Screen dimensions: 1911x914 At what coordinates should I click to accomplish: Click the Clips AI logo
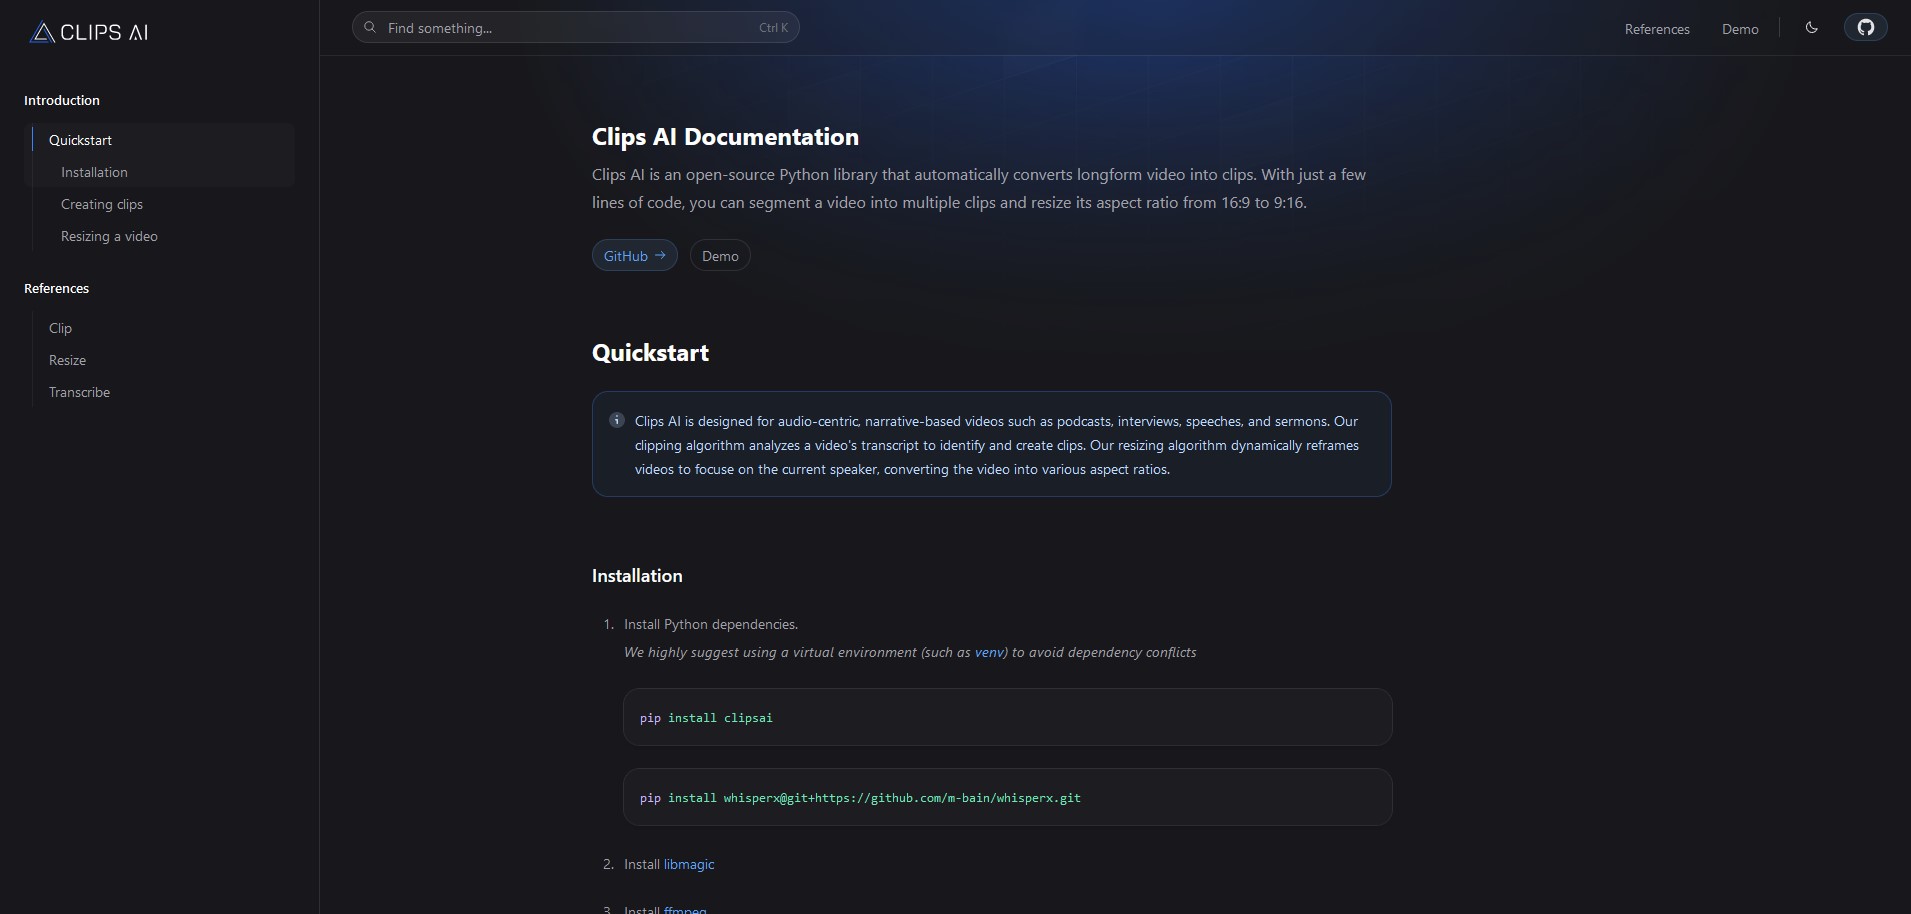tap(89, 32)
